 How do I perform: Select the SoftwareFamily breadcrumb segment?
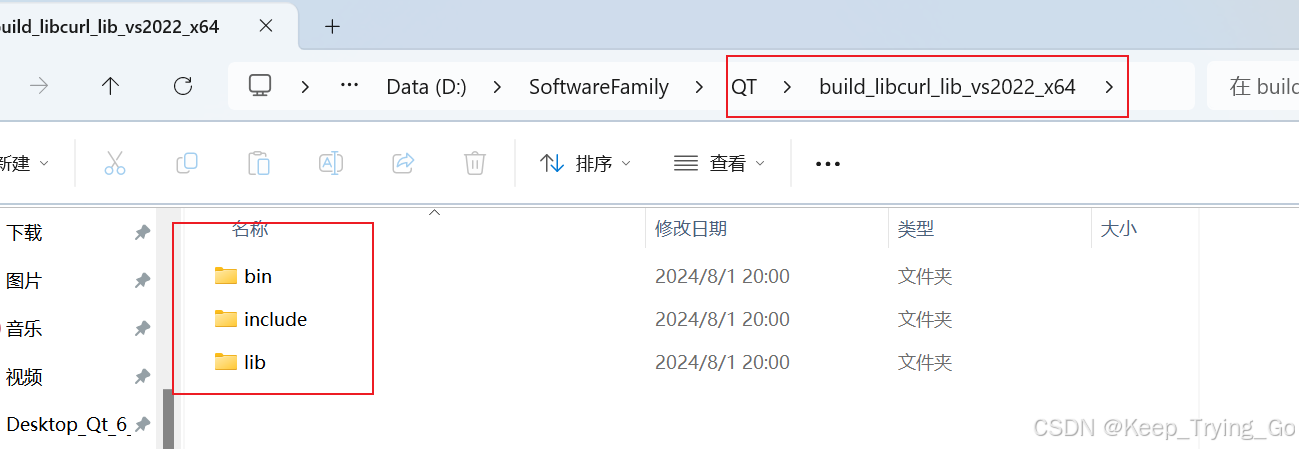click(x=599, y=87)
